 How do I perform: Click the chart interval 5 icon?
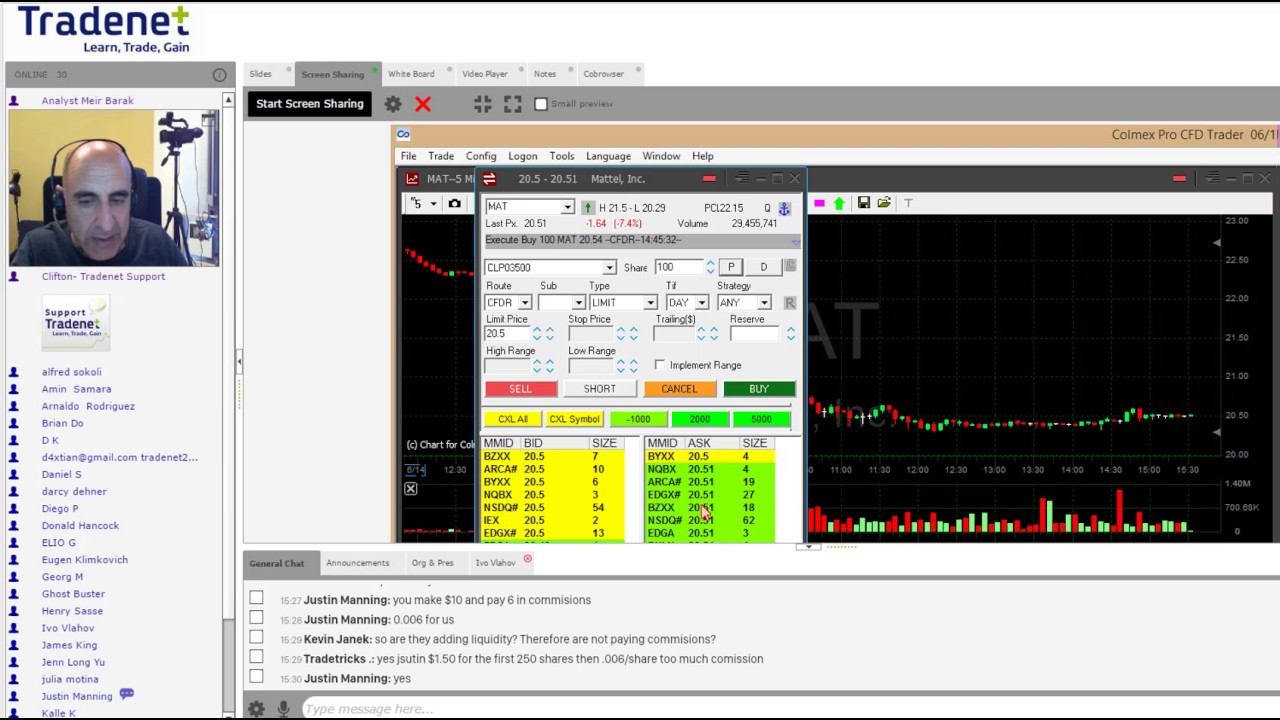(416, 203)
